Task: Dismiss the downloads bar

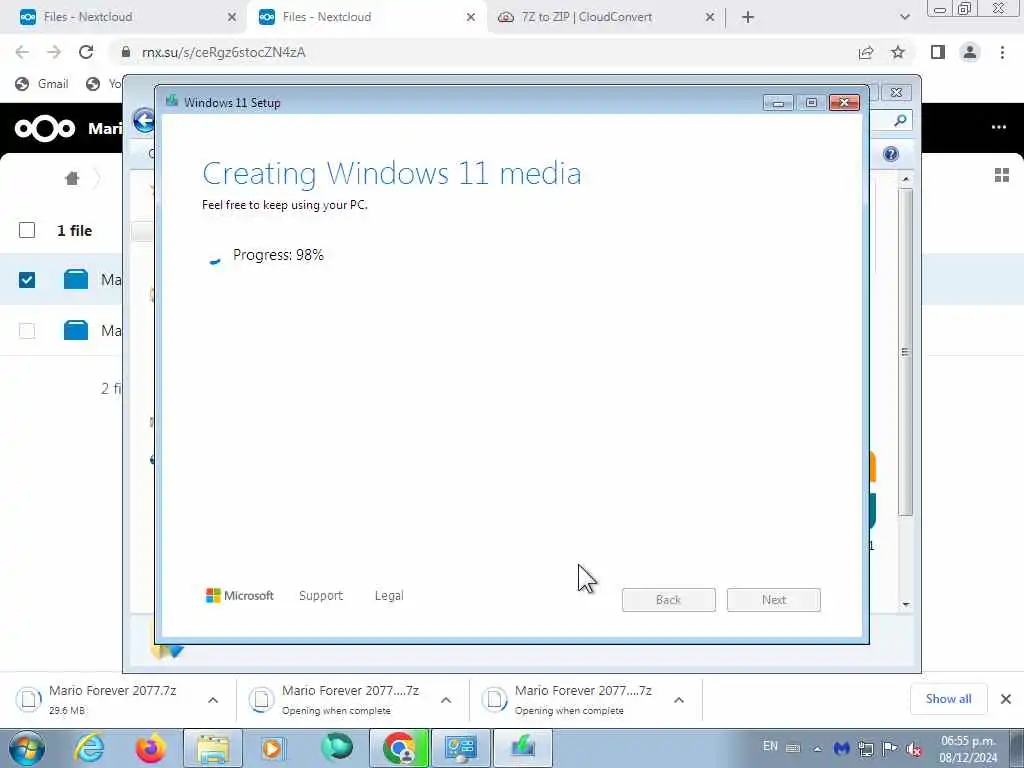Action: click(x=1006, y=699)
